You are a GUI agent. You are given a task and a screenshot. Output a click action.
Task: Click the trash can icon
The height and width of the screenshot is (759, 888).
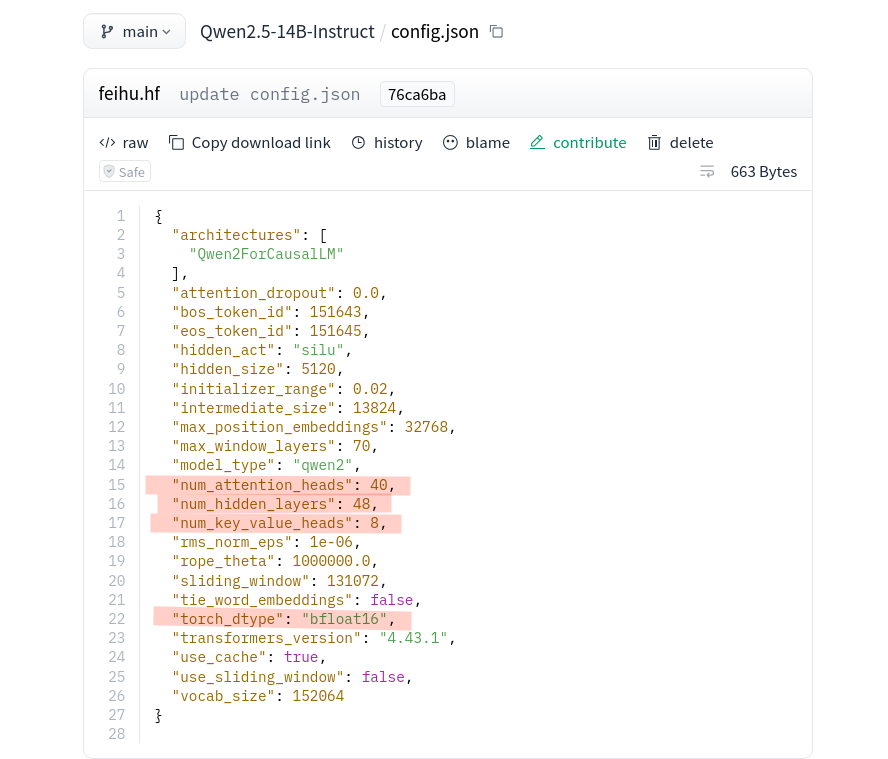tap(654, 143)
